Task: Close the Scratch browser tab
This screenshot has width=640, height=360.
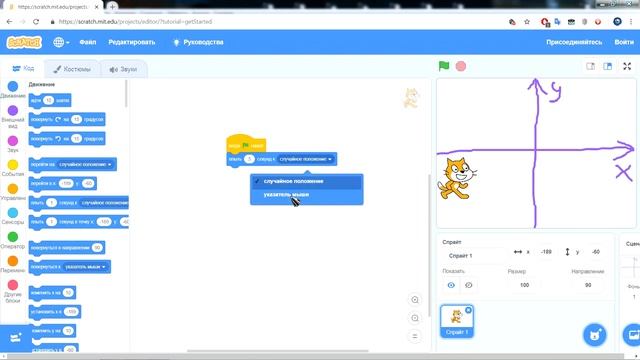Action: [x=97, y=7]
